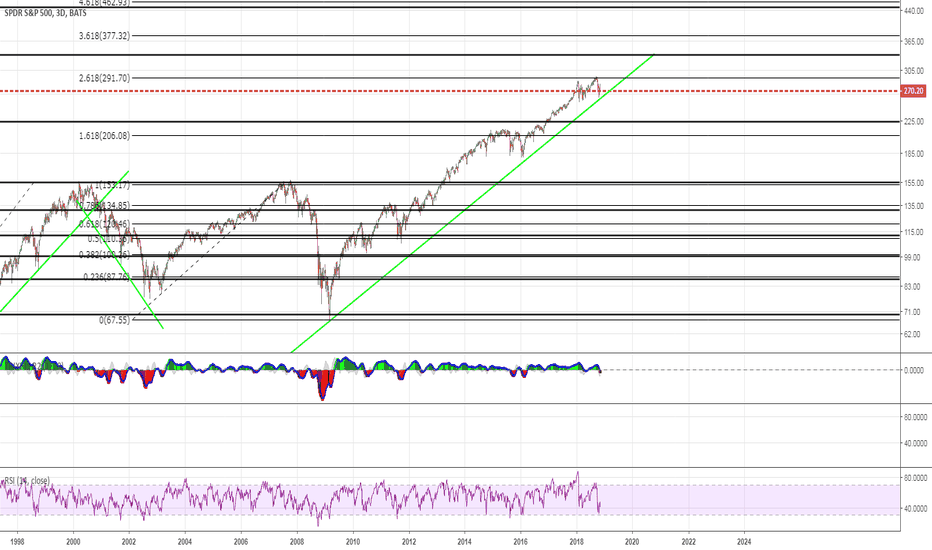The height and width of the screenshot is (550, 932).
Task: Click the 2016 time axis label
Action: [x=521, y=542]
